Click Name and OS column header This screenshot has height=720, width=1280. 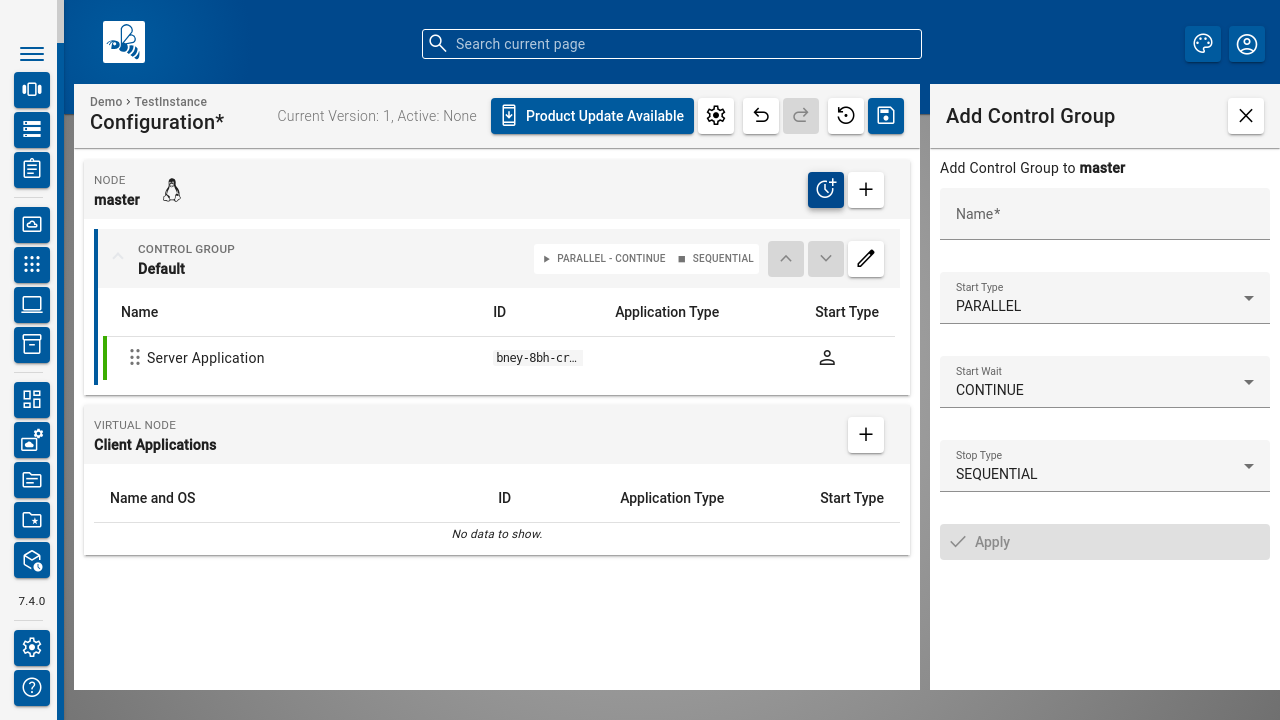point(153,498)
